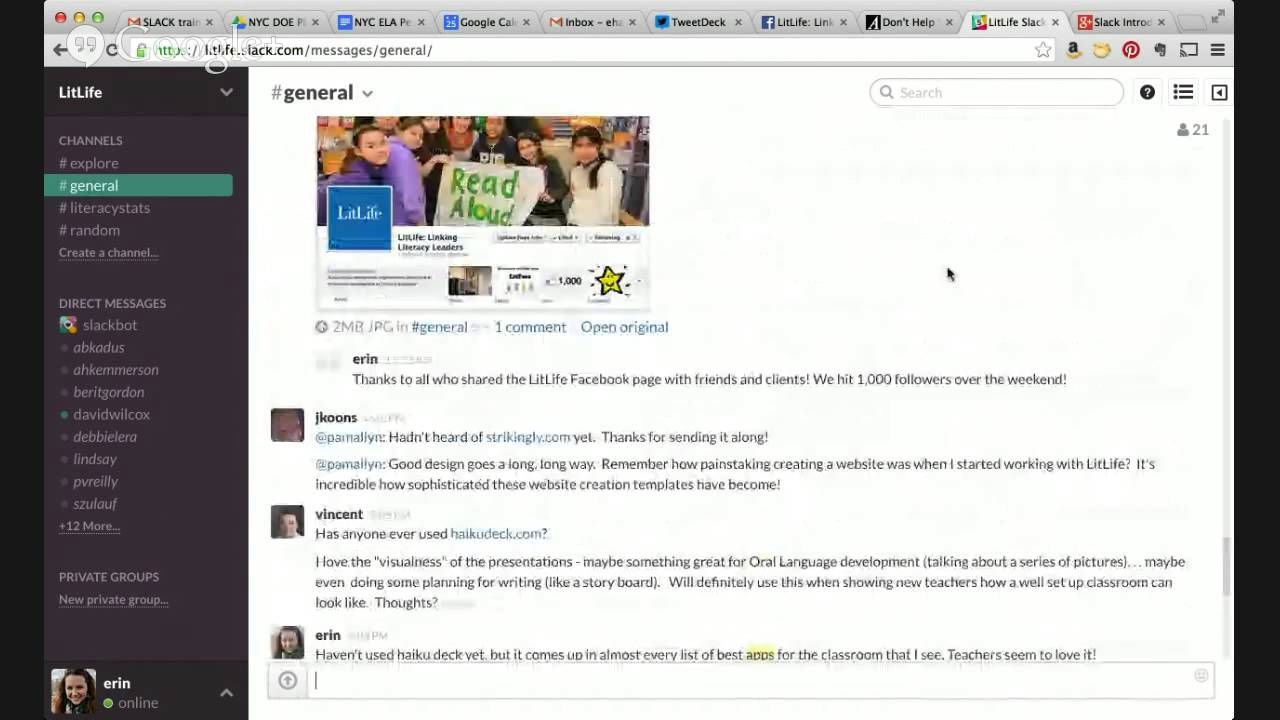1280x720 pixels.
Task: Bookmark page with the star icon
Action: (x=1043, y=50)
